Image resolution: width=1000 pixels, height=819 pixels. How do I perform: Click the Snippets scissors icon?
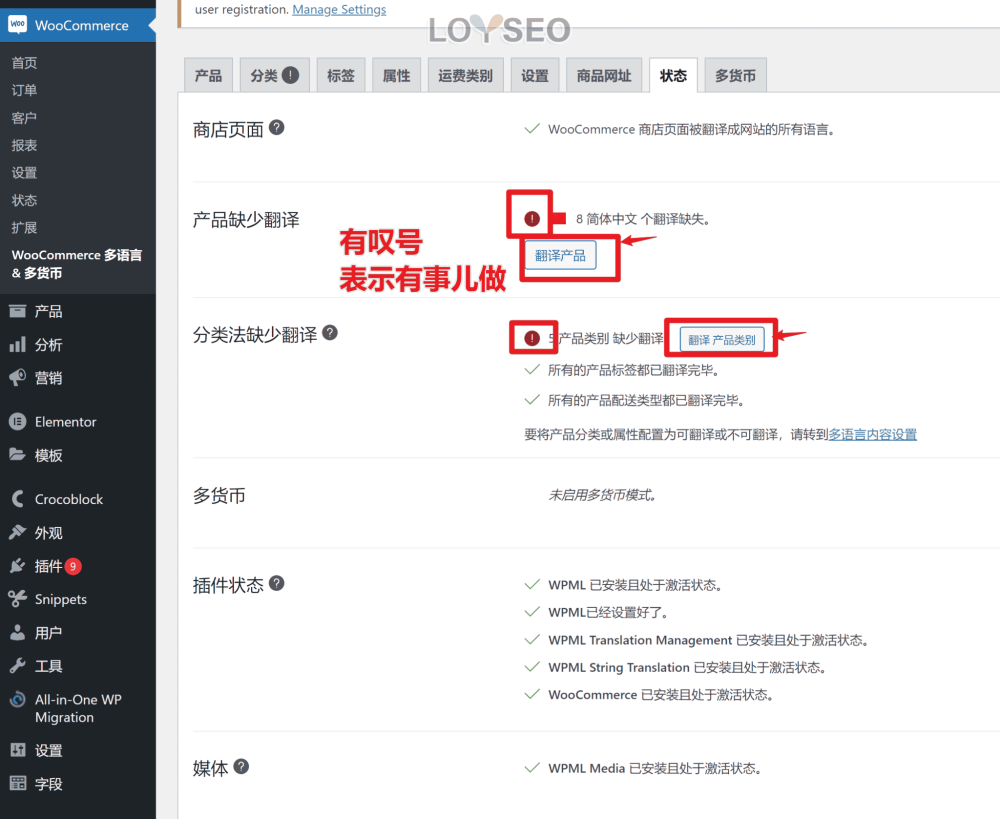pyautogui.click(x=17, y=599)
